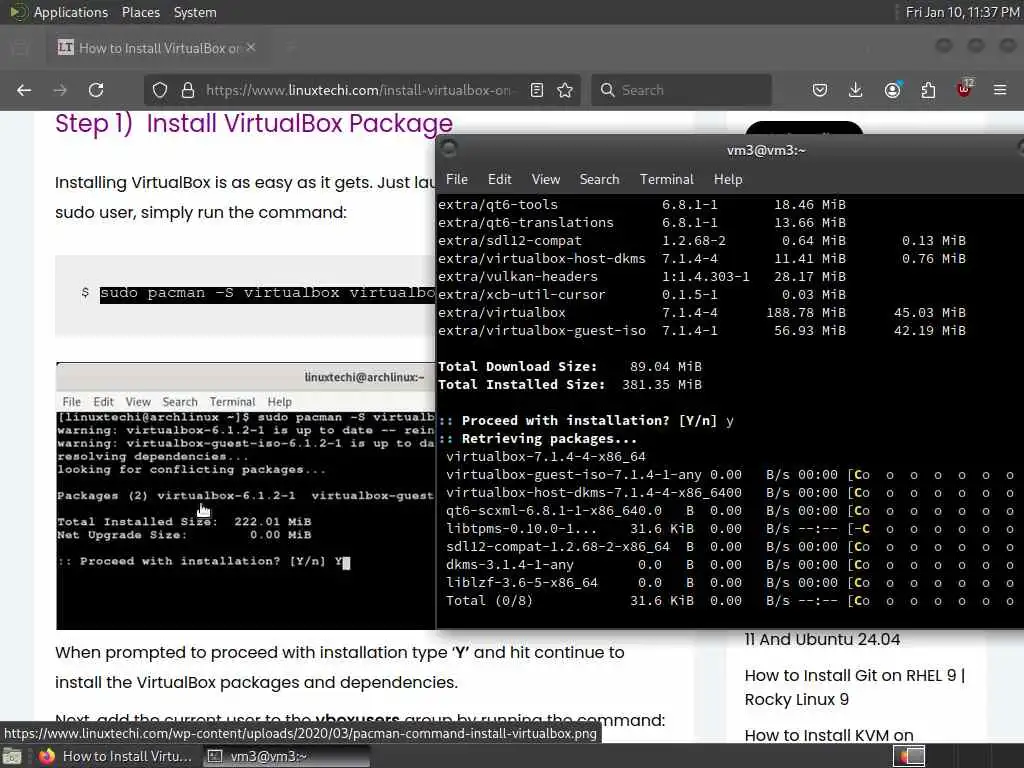The image size is (1024, 768).
Task: Open the System menu in top panel
Action: click(195, 12)
